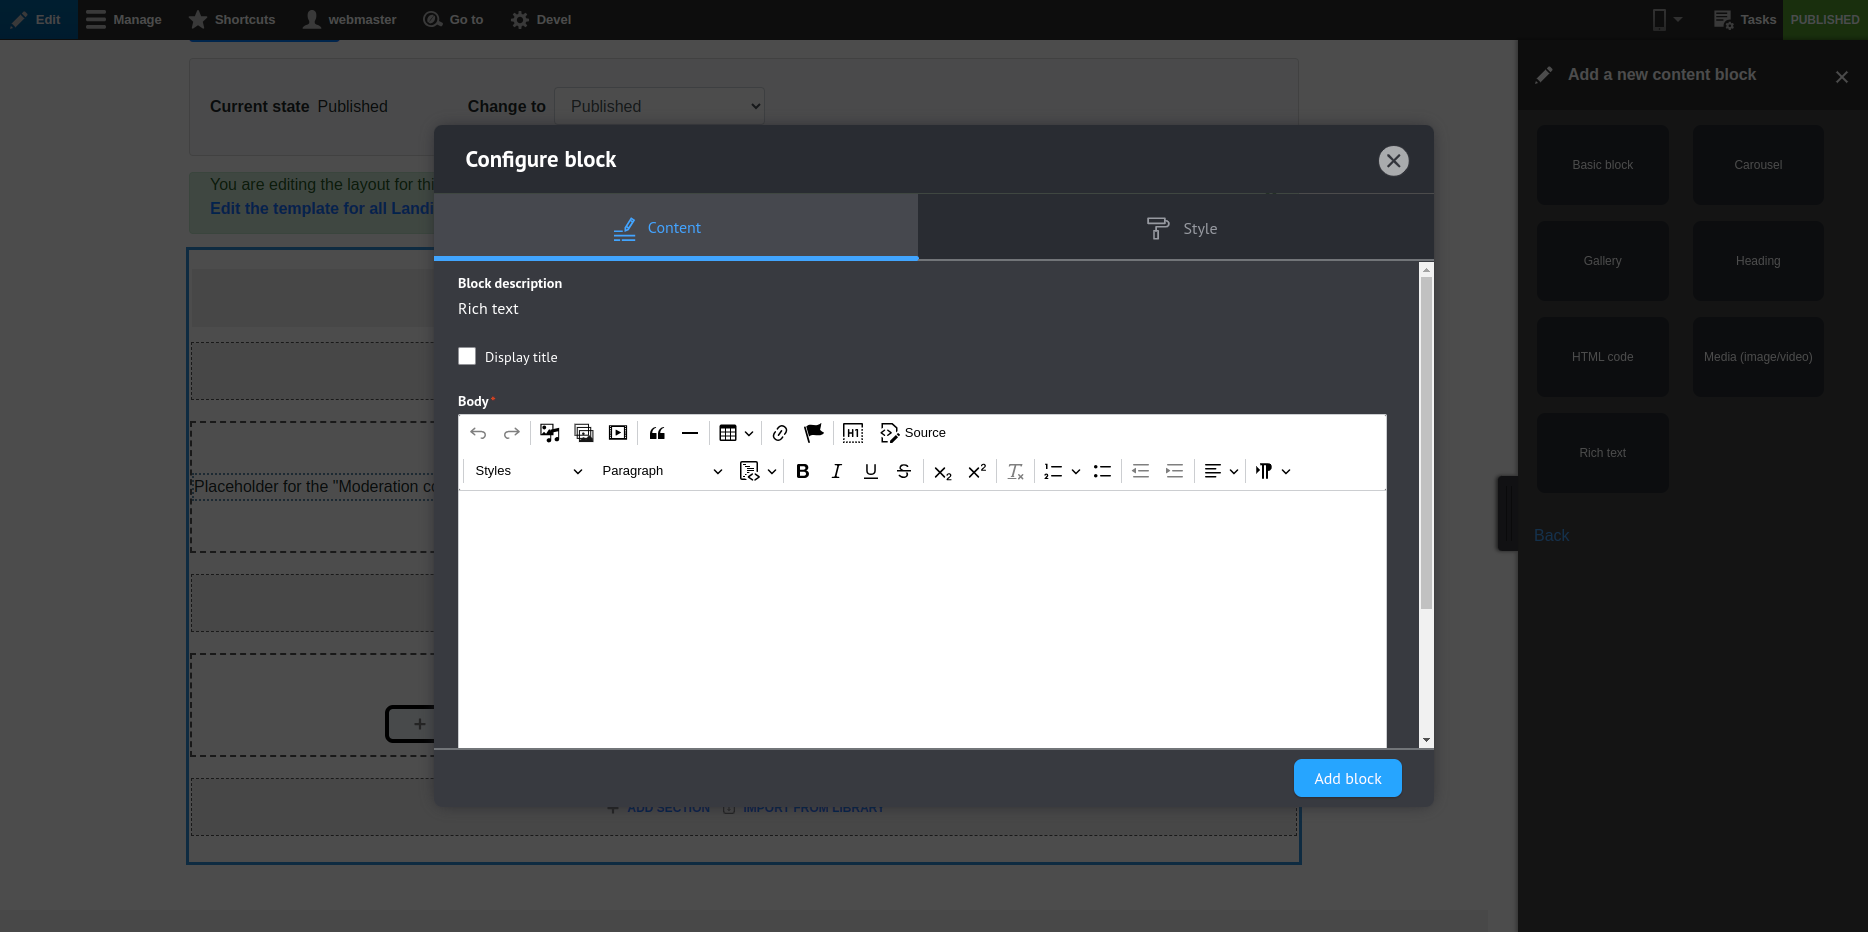This screenshot has width=1868, height=932.
Task: Open the code block dropdown
Action: (758, 471)
